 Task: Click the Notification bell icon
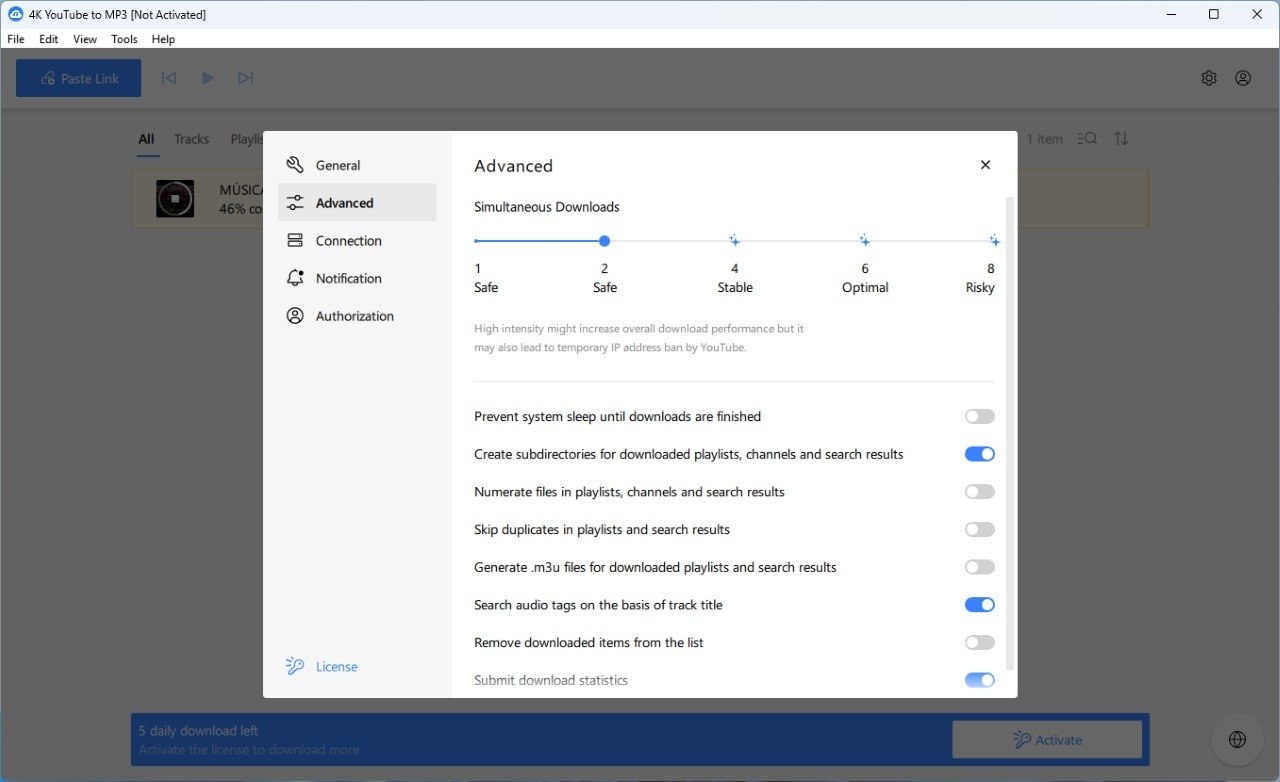[295, 279]
